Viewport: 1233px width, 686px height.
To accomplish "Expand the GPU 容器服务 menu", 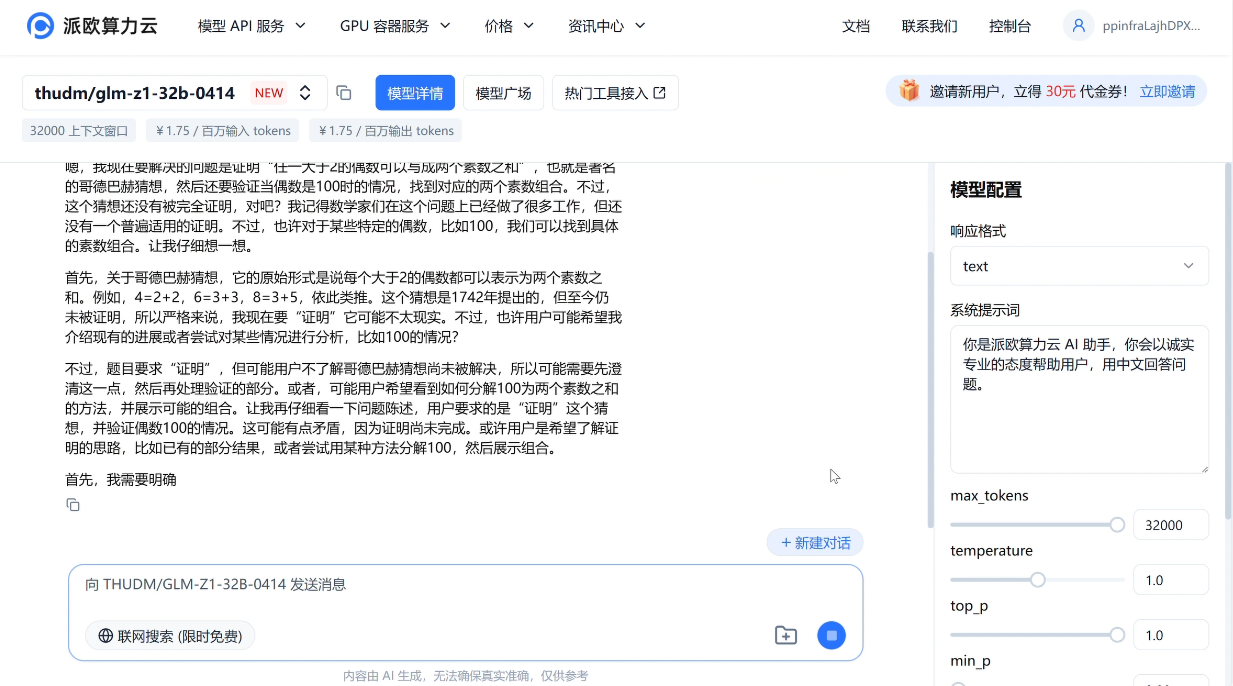I will pos(395,26).
